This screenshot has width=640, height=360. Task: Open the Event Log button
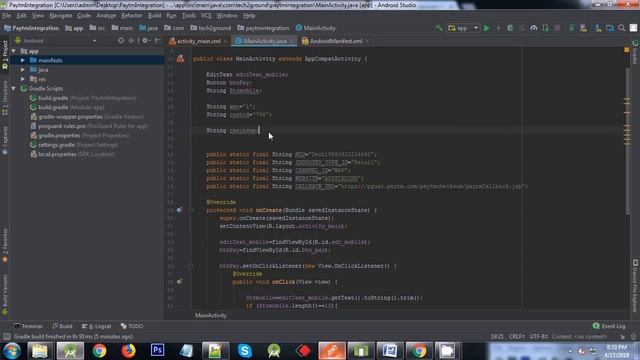[x=609, y=326]
